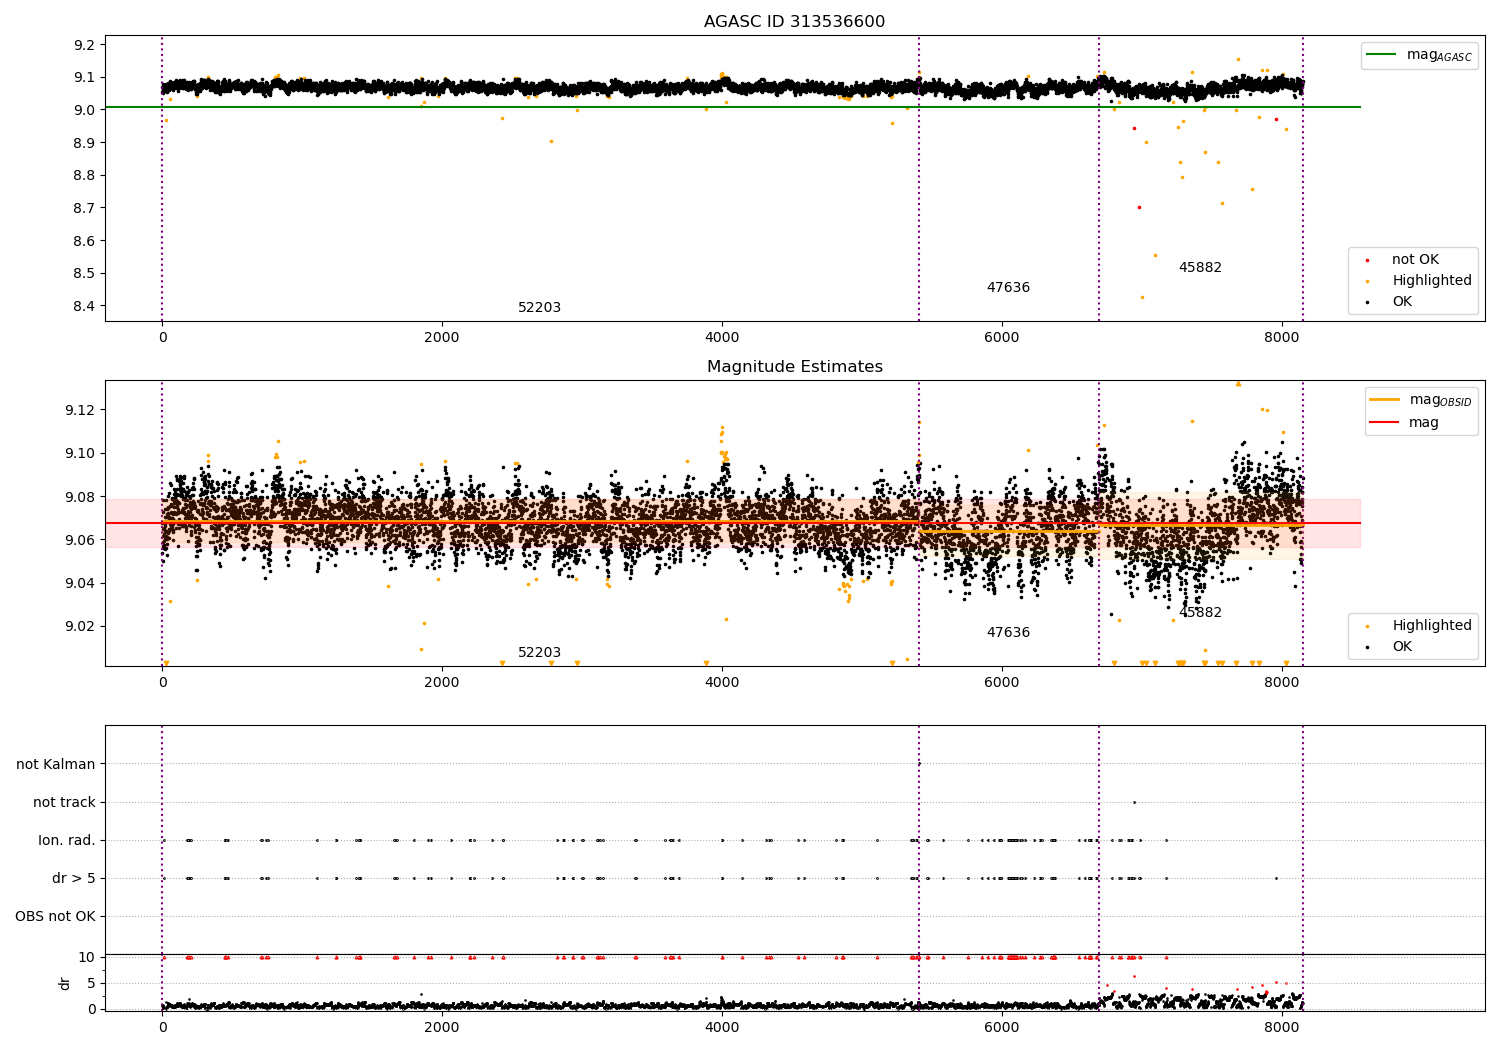Select the mag AGASC legend label
The height and width of the screenshot is (1050, 1500).
[1439, 55]
